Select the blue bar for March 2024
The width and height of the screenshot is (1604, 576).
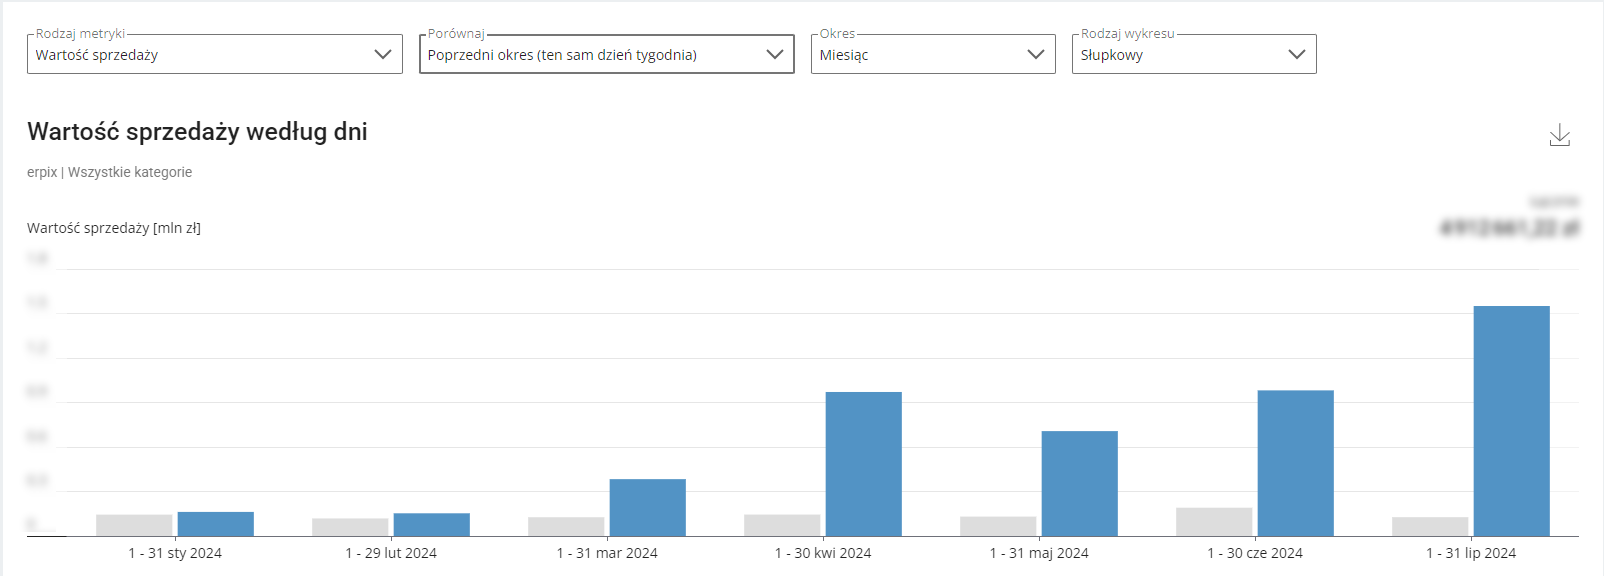pos(647,508)
